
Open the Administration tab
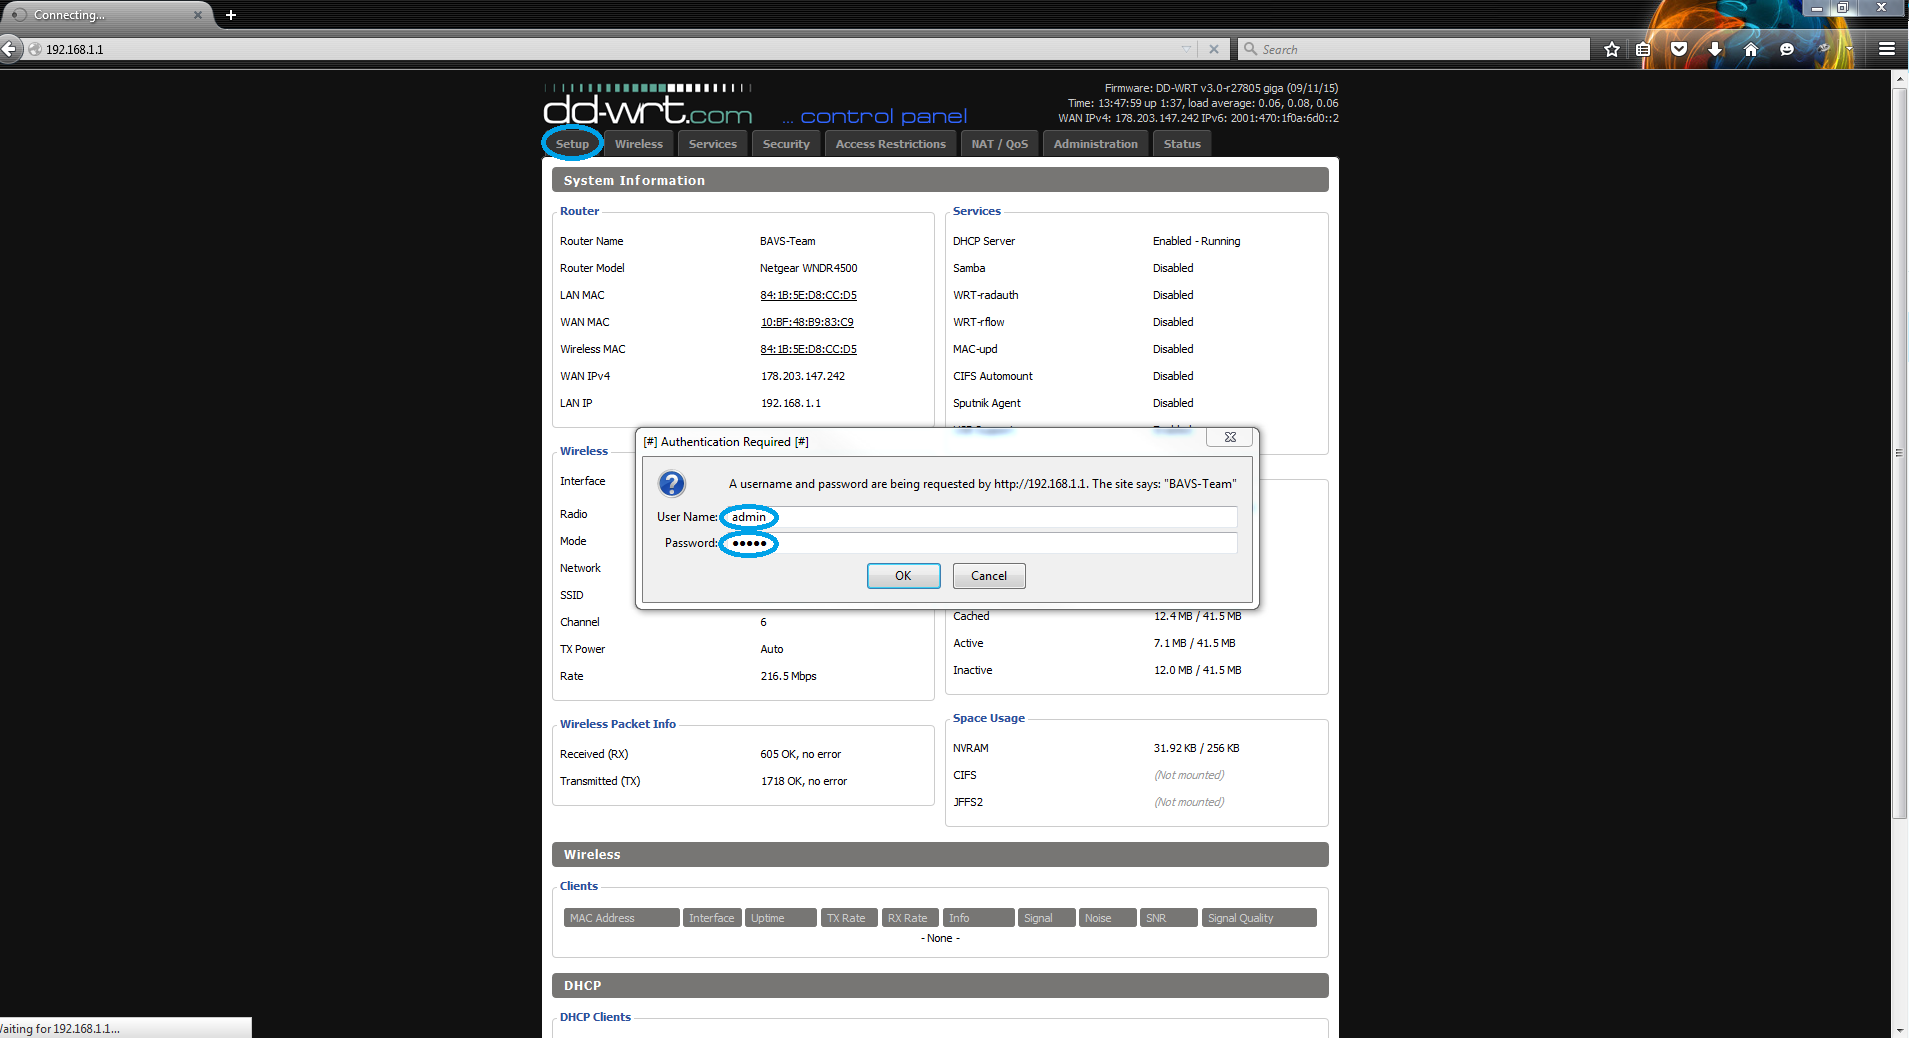(1095, 144)
